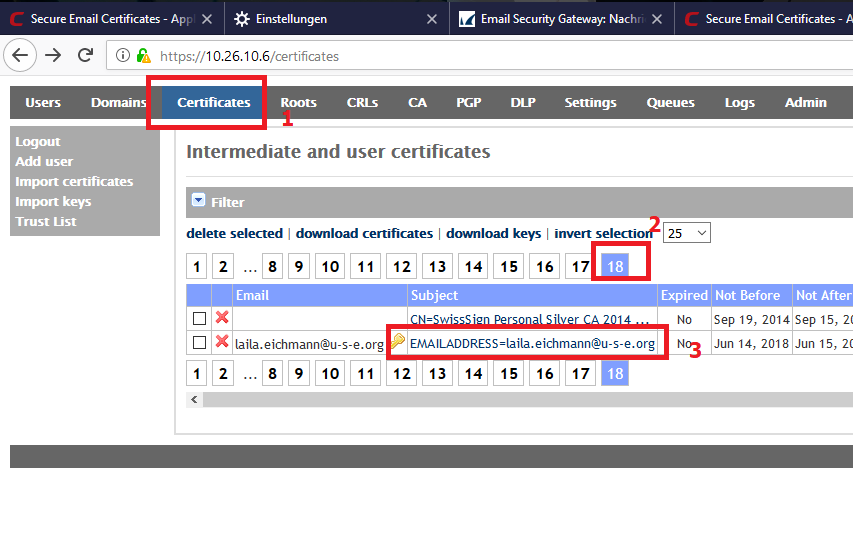Screen dimensions: 853x546
Task: Click red X on SwissSign certificate row
Action: (x=222, y=318)
